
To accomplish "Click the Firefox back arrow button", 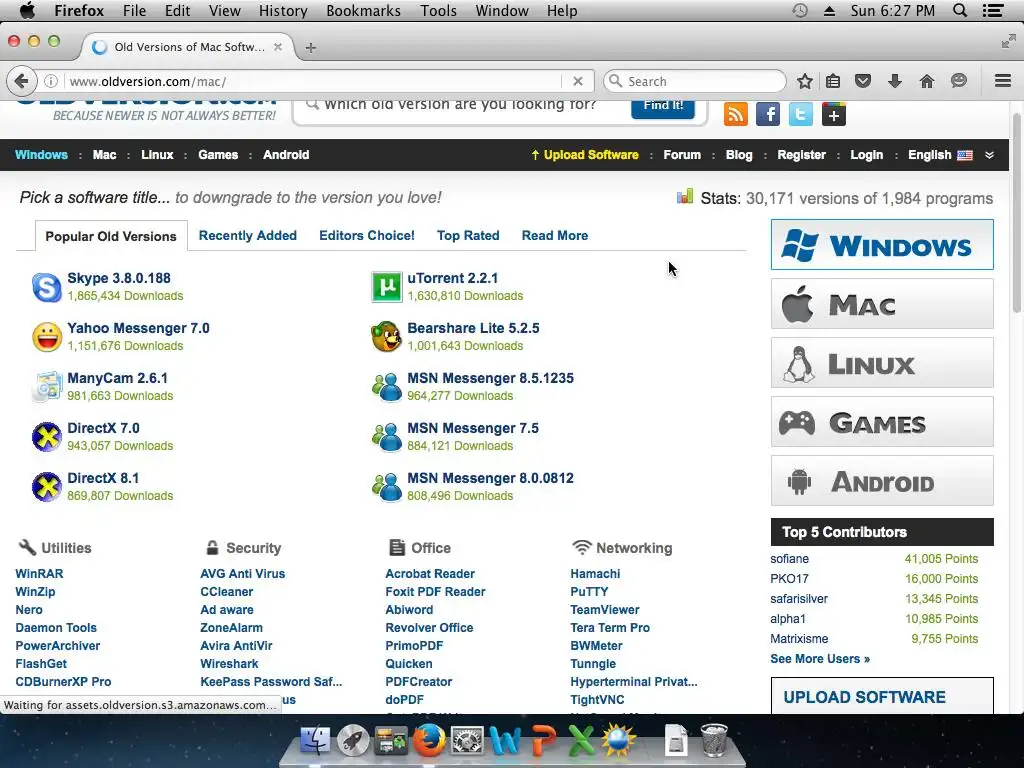I will tap(21, 81).
